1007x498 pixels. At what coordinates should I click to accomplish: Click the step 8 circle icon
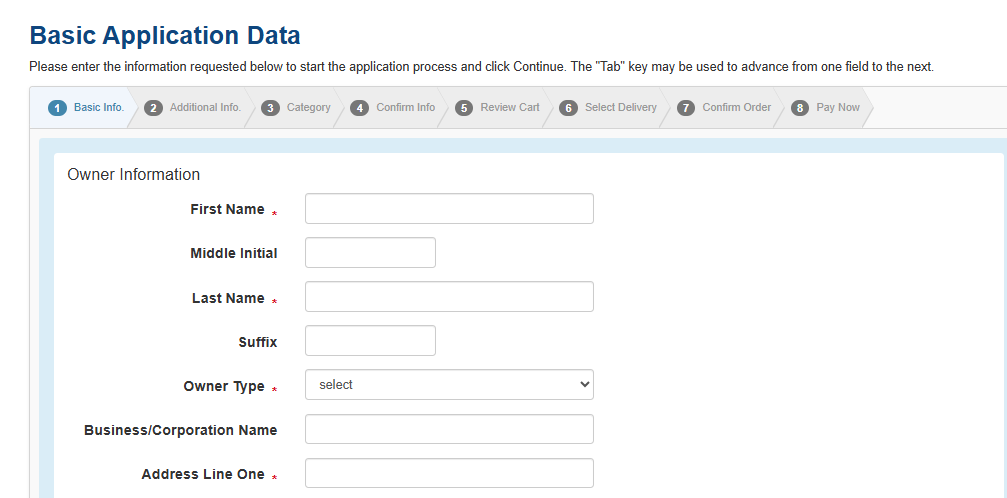coord(800,108)
